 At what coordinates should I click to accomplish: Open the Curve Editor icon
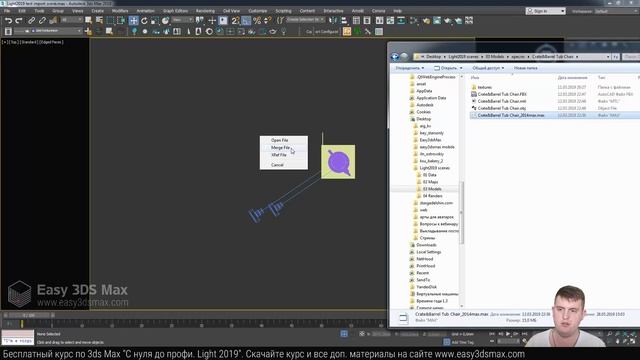coord(390,20)
